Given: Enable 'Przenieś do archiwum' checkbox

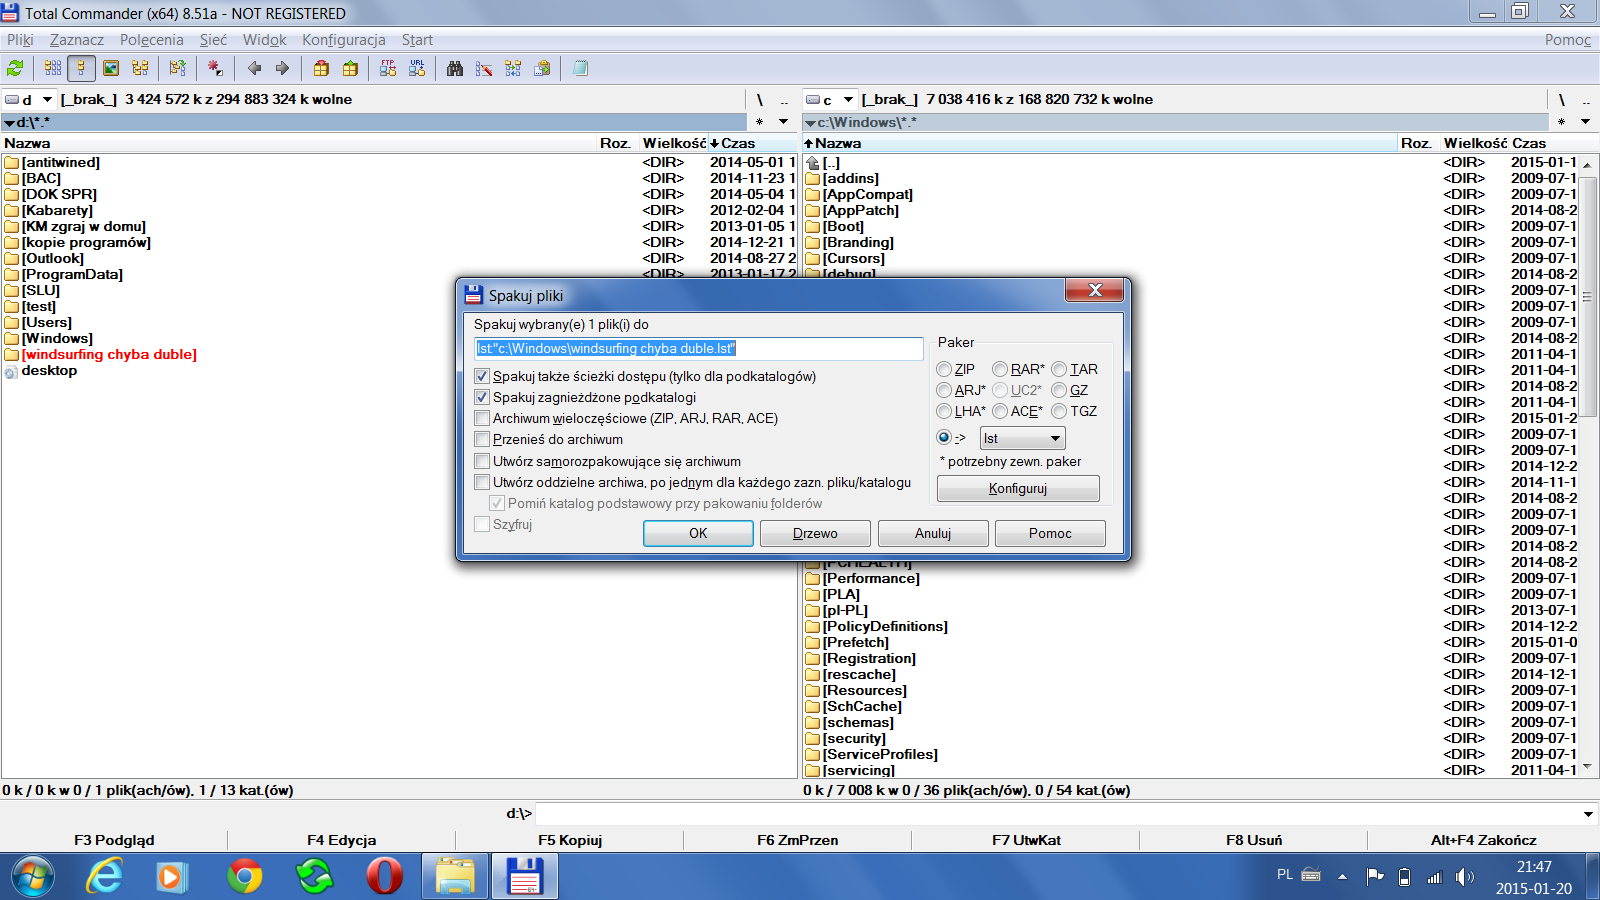Looking at the screenshot, I should pyautogui.click(x=482, y=439).
